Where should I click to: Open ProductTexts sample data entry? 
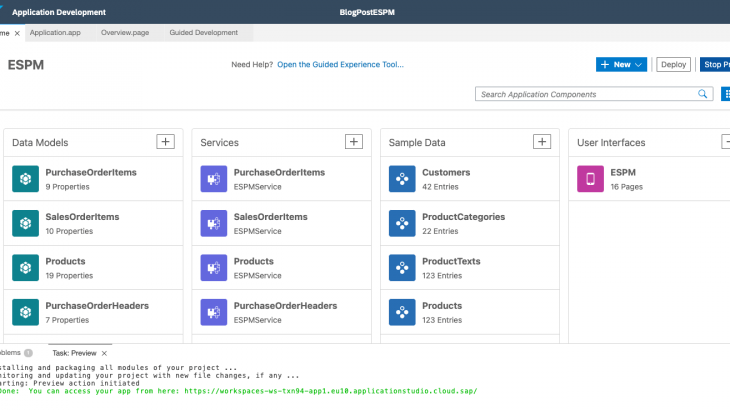470,268
